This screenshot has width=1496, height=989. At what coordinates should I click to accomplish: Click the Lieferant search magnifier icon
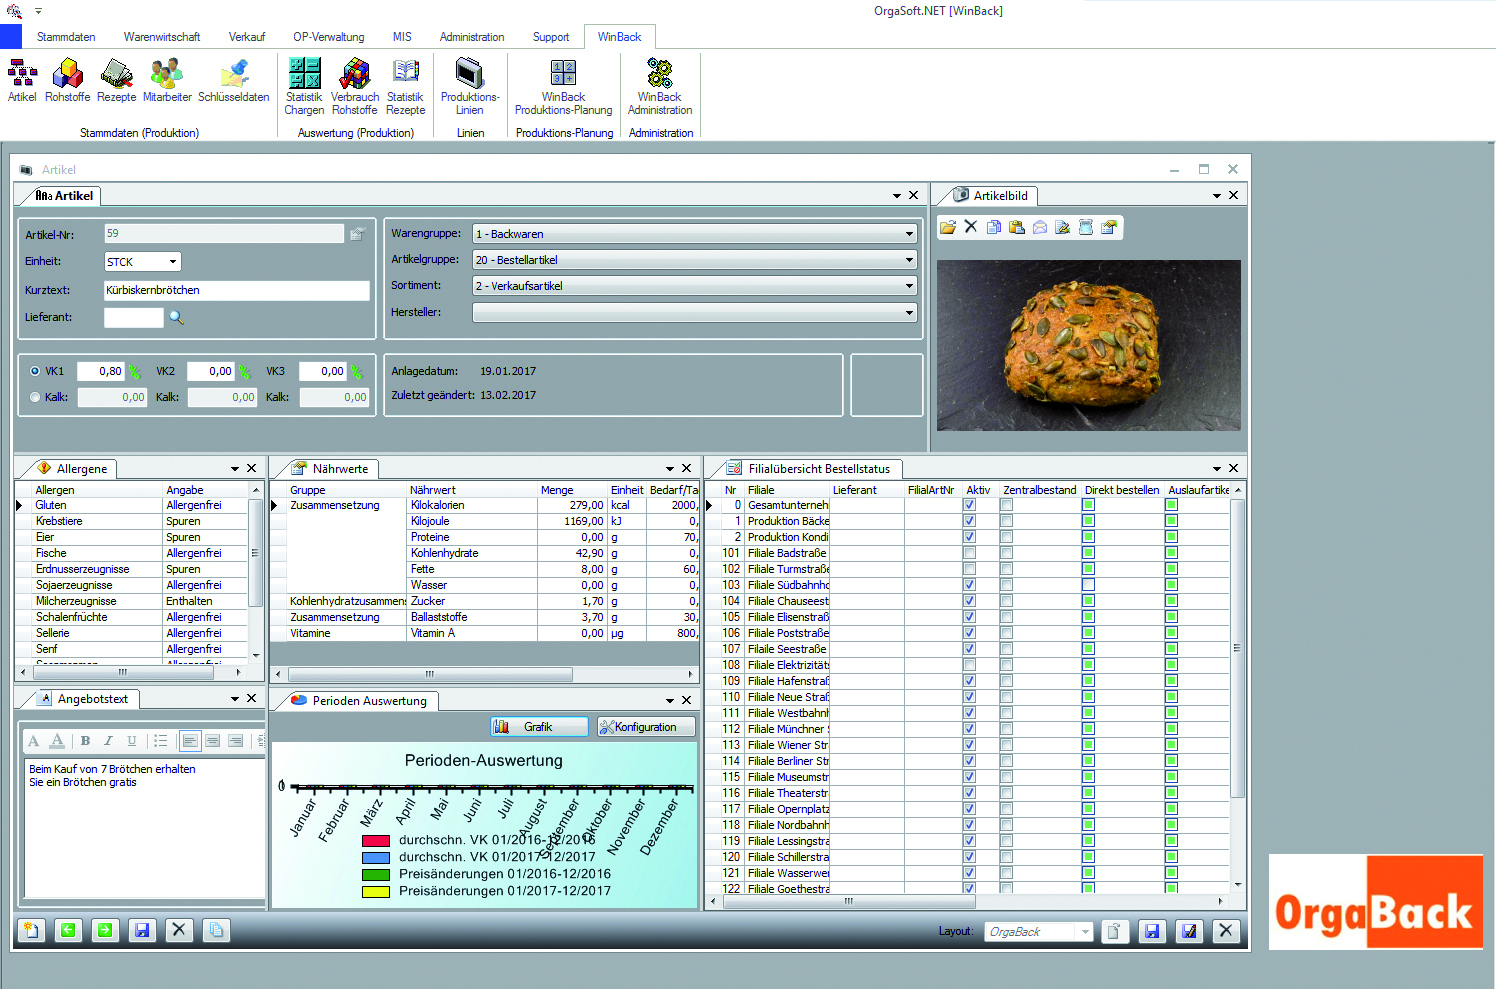(x=176, y=317)
